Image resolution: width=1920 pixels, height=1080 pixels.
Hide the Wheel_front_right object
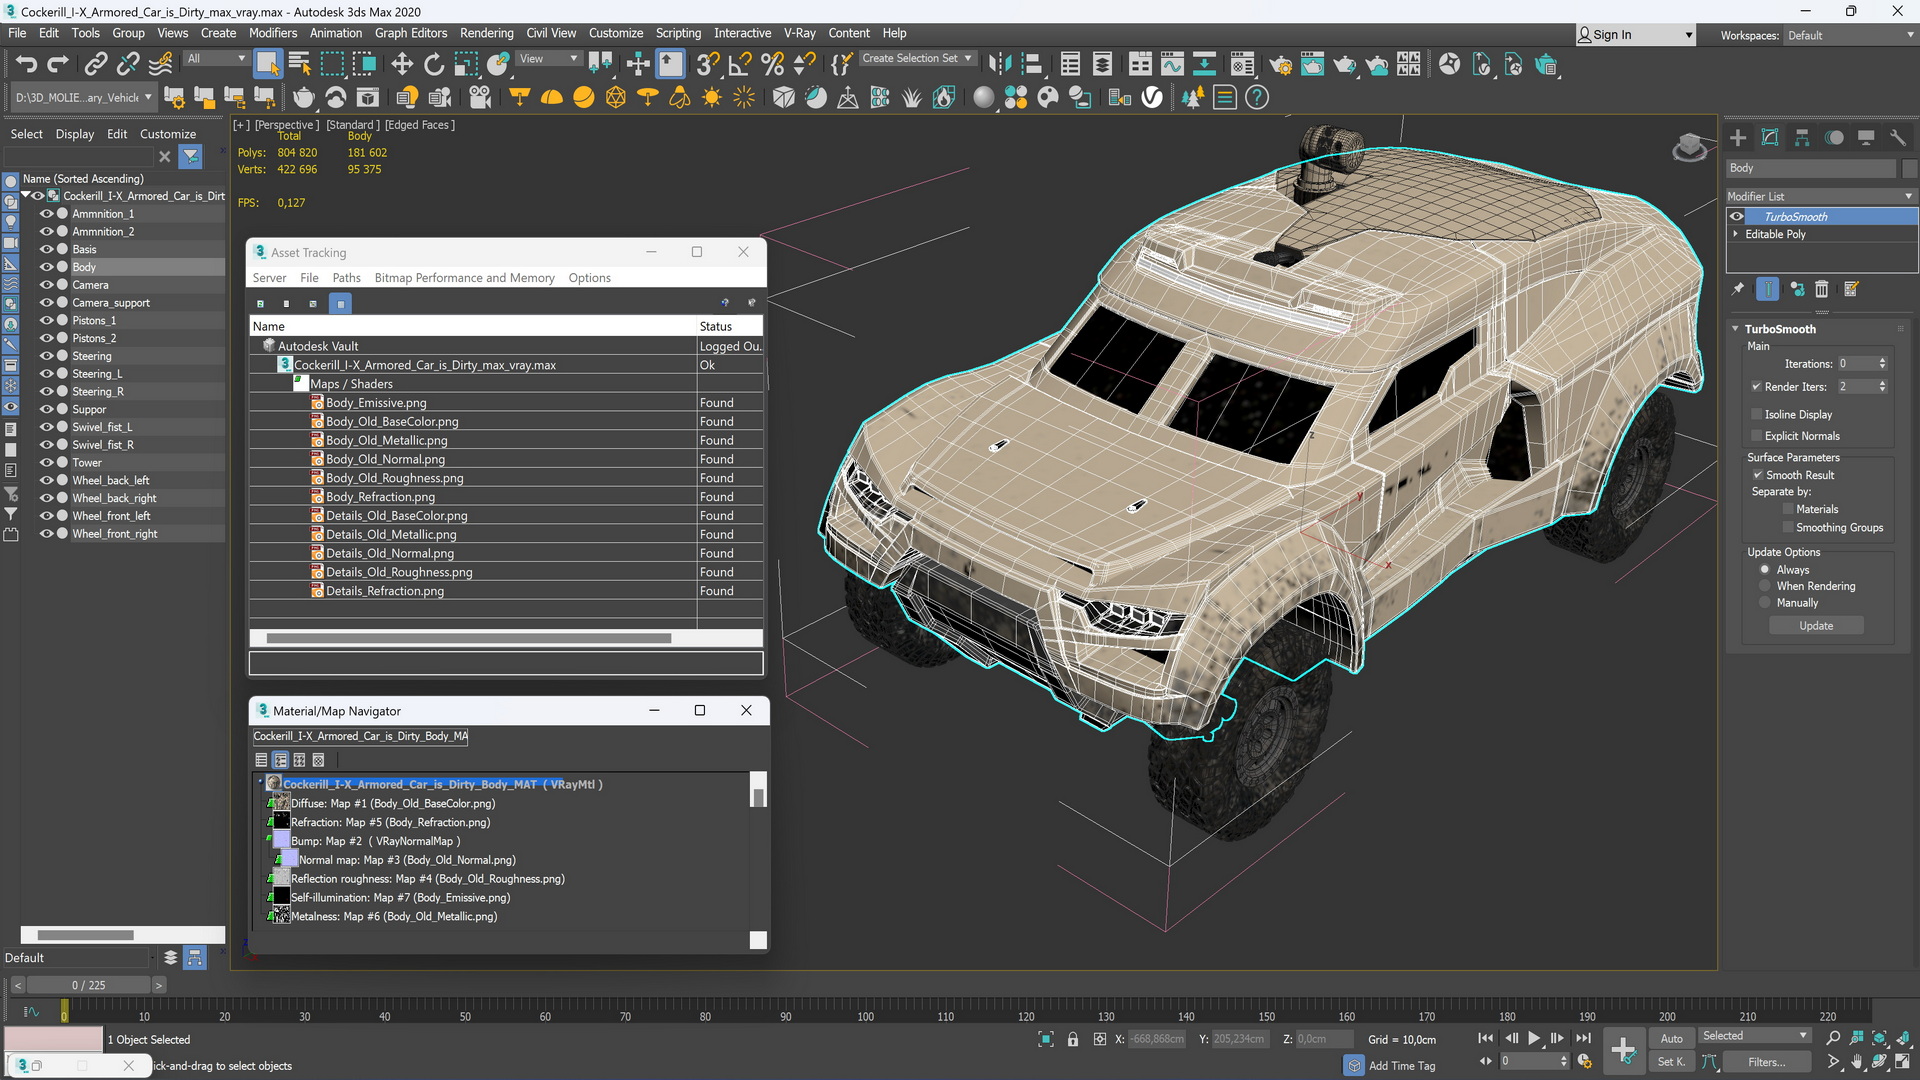pyautogui.click(x=46, y=534)
